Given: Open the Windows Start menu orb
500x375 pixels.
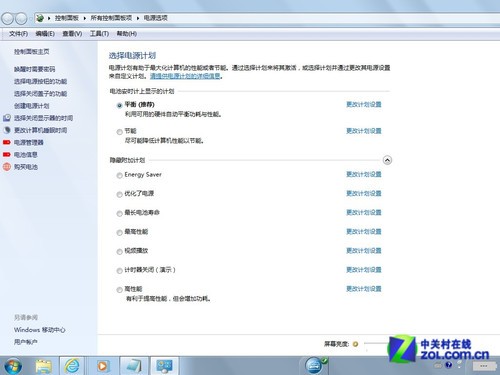Looking at the screenshot, I should [x=13, y=366].
